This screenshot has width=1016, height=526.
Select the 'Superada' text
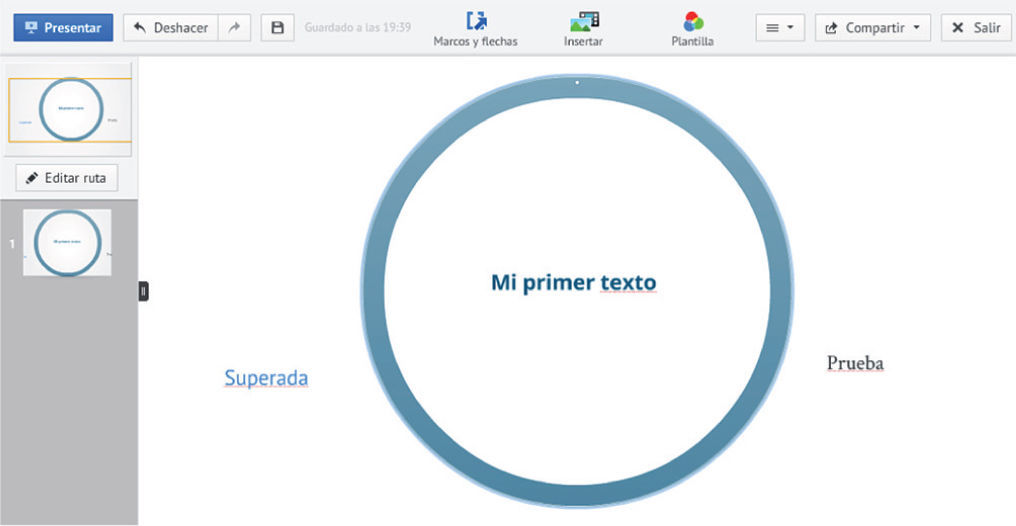coord(266,378)
